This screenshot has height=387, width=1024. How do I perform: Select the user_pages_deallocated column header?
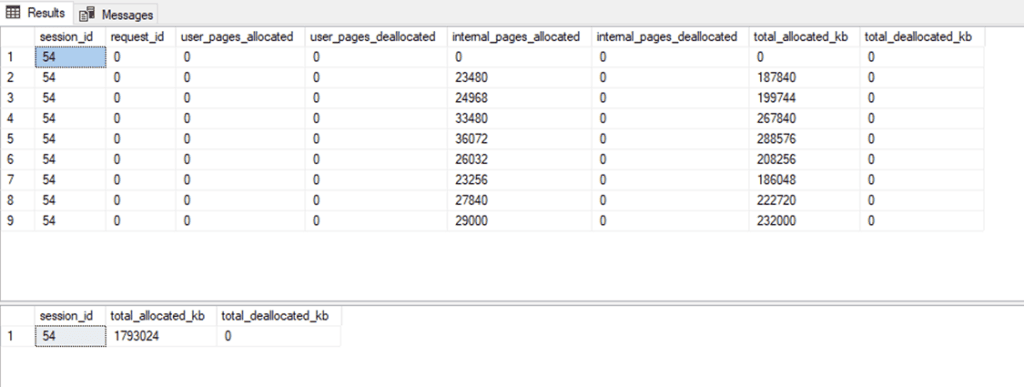377,38
